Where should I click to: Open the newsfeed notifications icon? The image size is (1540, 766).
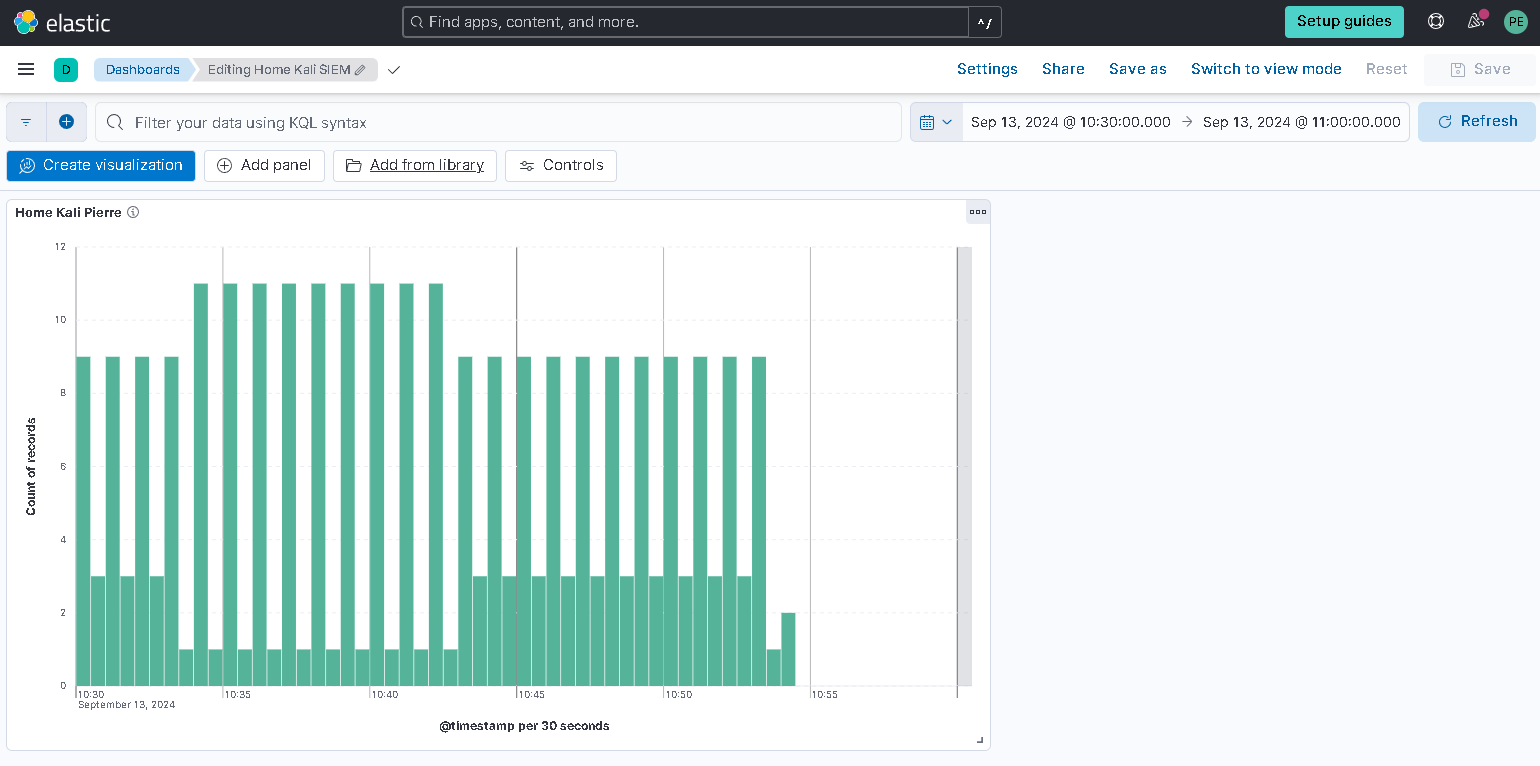point(1476,21)
